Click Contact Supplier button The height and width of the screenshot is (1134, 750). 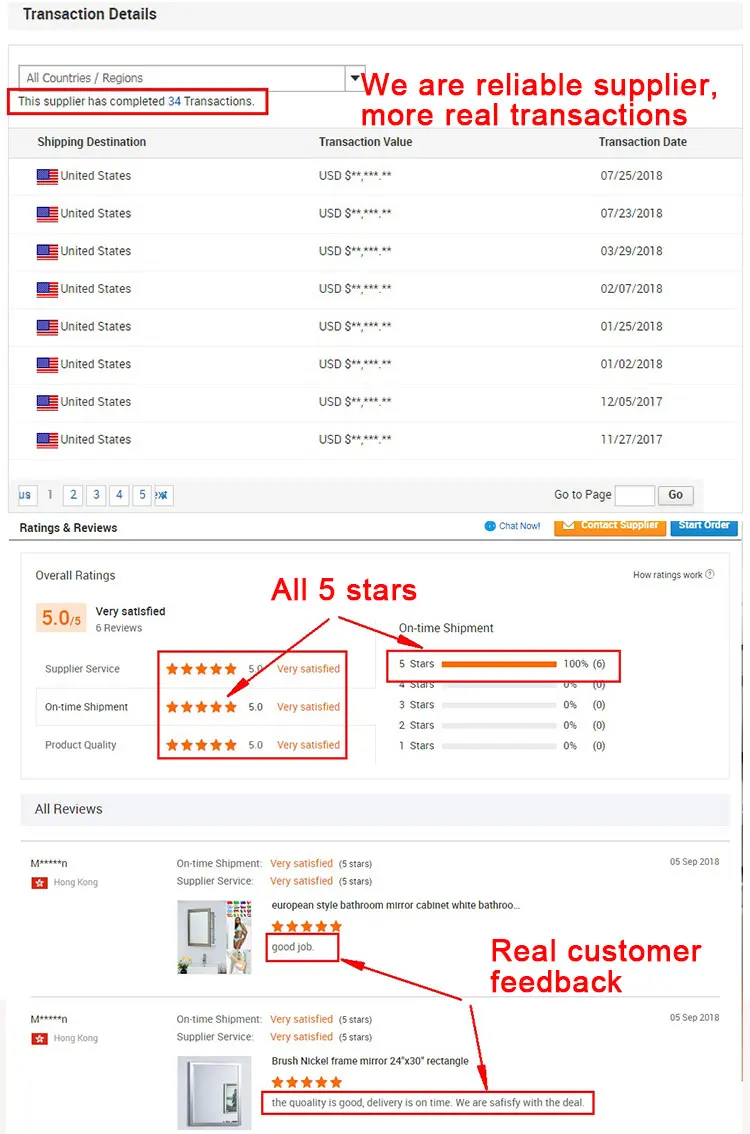[x=610, y=526]
